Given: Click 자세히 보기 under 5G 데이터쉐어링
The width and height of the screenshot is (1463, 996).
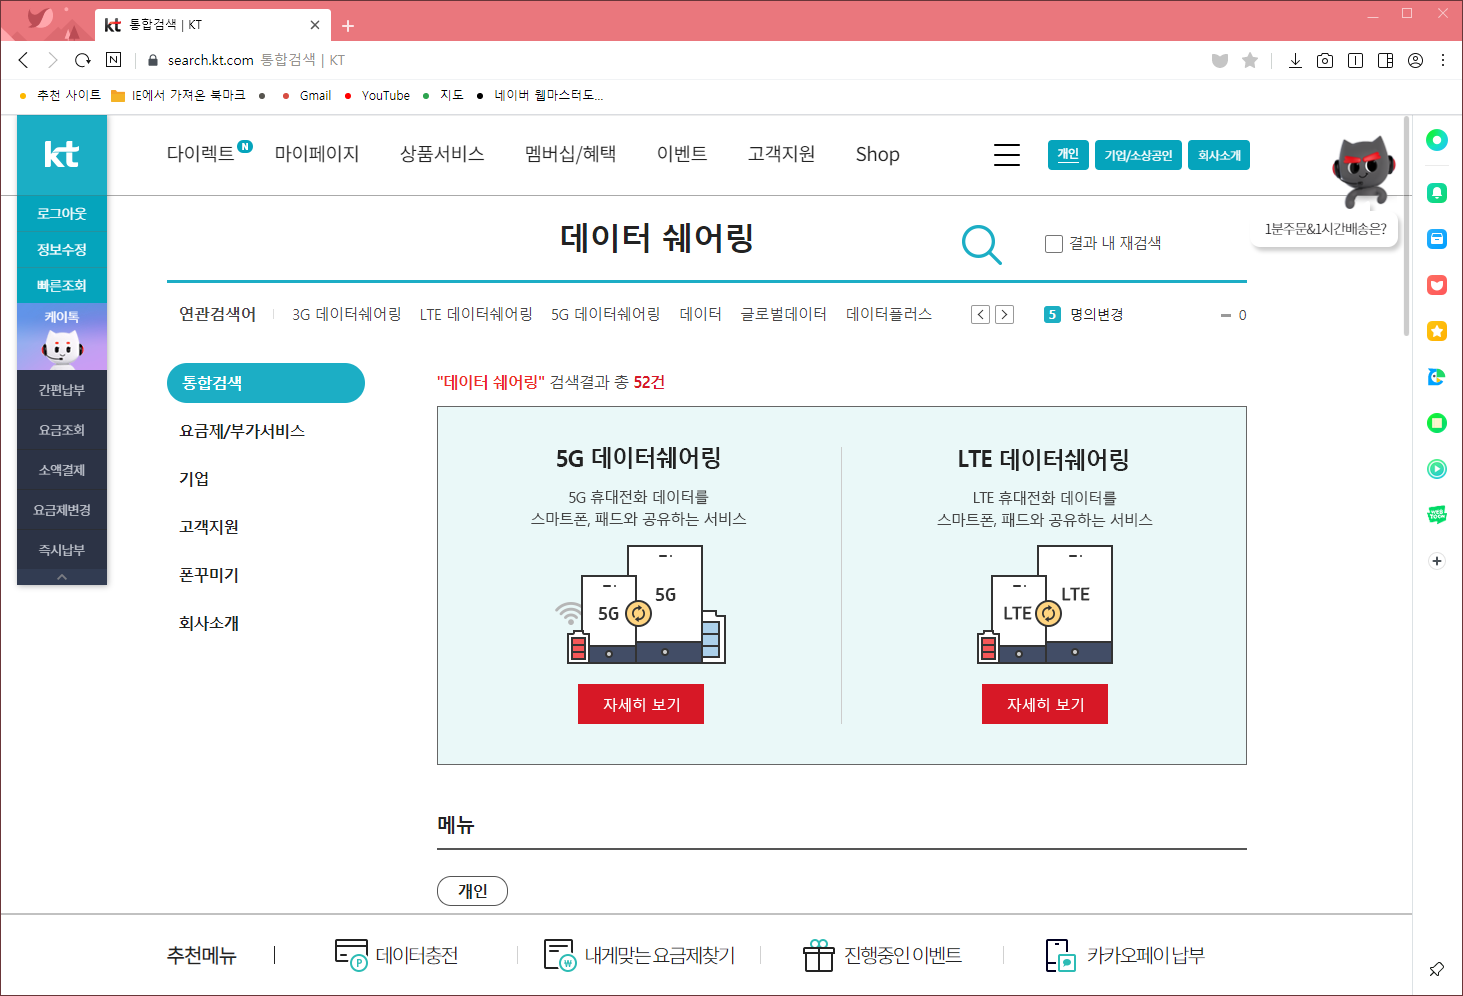Looking at the screenshot, I should 641,704.
